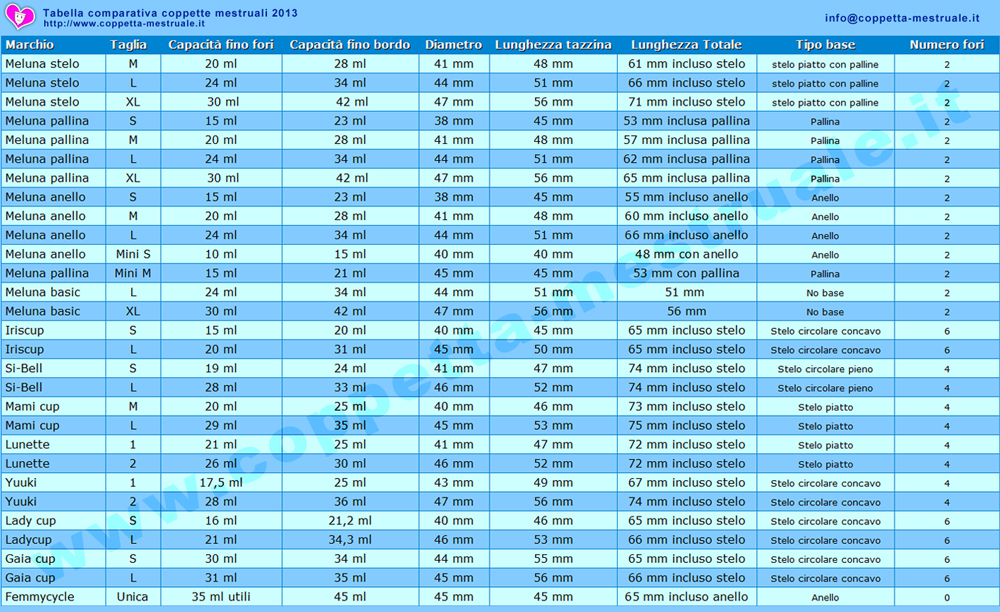Click '62 mm inclusa pallina' cell
This screenshot has width=1000, height=612.
coord(686,159)
